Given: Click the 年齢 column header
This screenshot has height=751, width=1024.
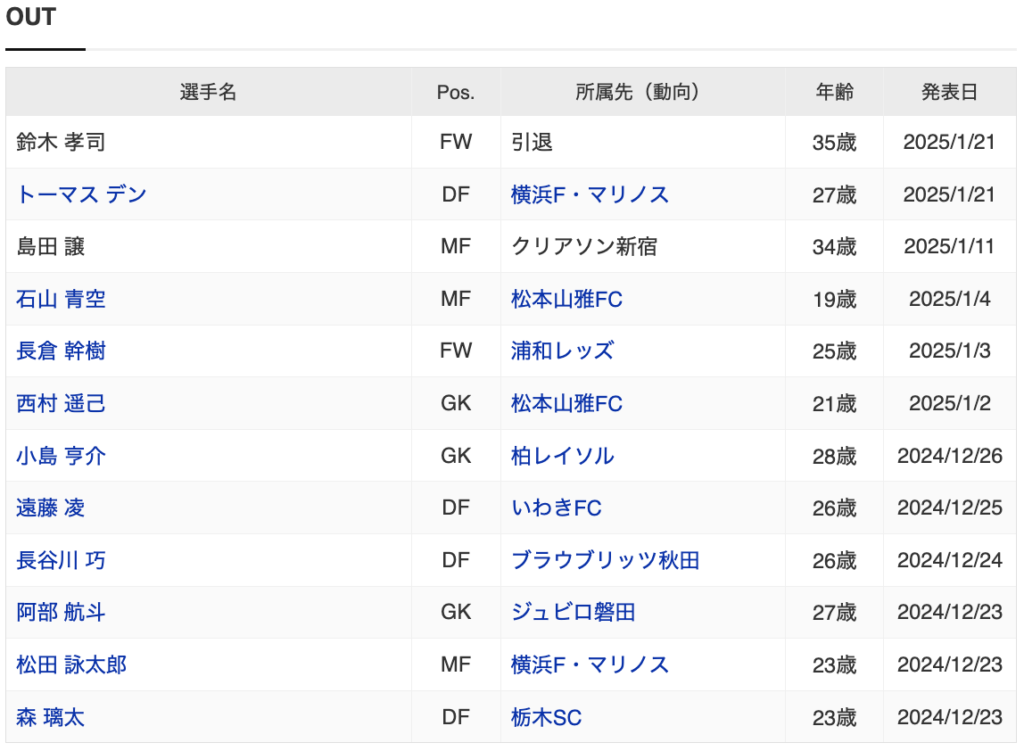Looking at the screenshot, I should pos(834,92).
